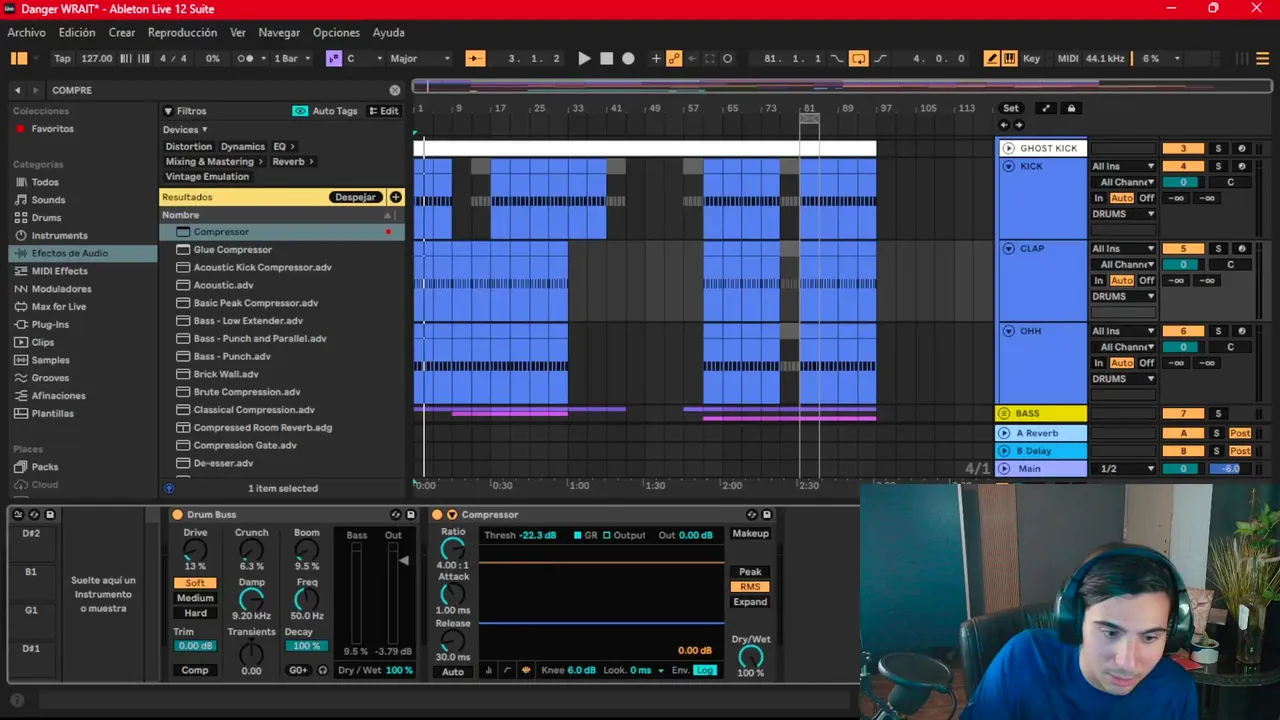Screen dimensions: 1280x720
Task: Click the expand arrangement view arrows icon
Action: pos(1046,108)
